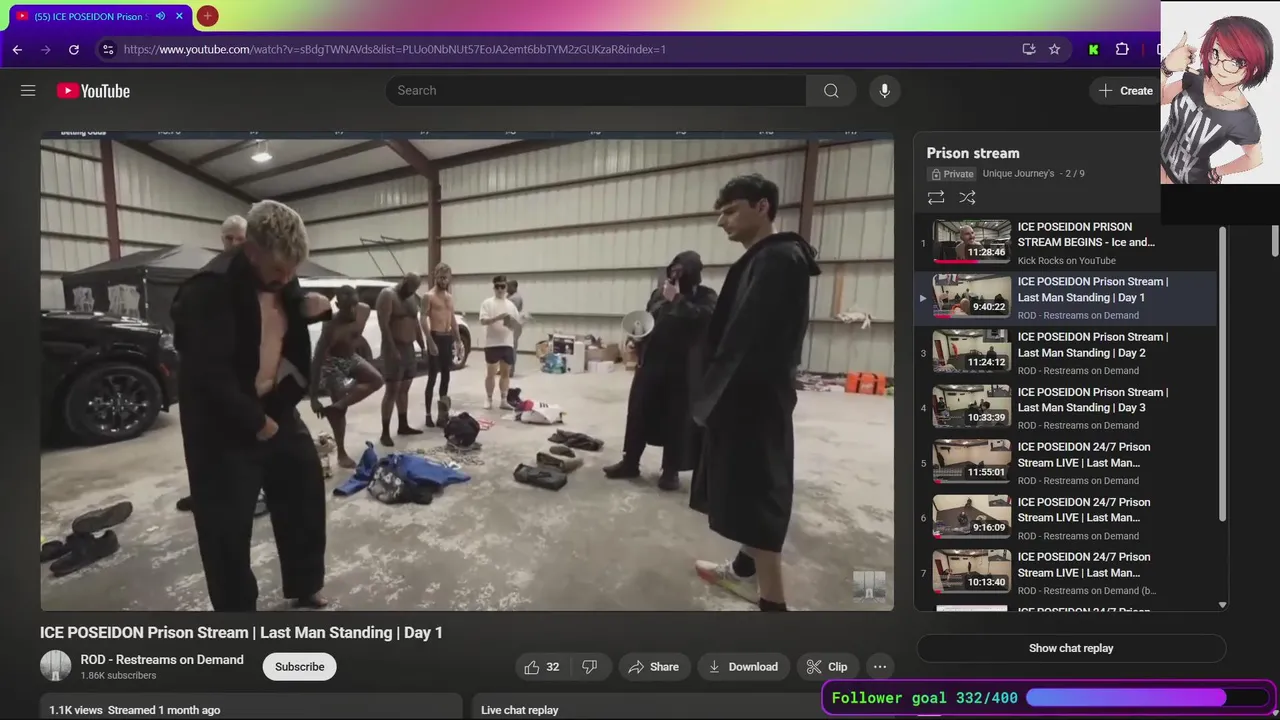Image resolution: width=1280 pixels, height=720 pixels.
Task: Dislike the video with thumbs down
Action: (x=590, y=667)
